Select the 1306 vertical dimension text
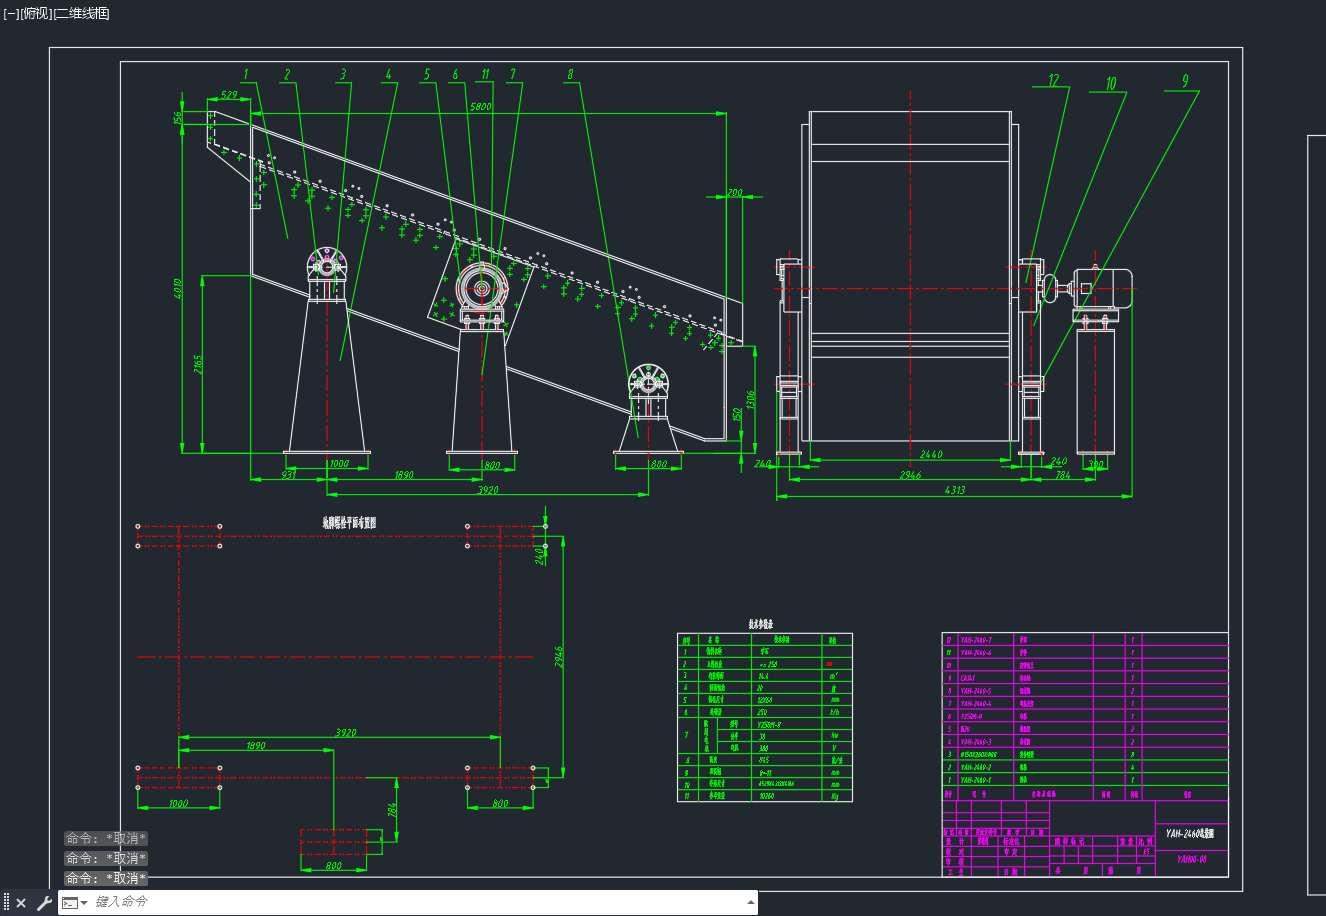This screenshot has height=916, width=1326. coord(752,400)
